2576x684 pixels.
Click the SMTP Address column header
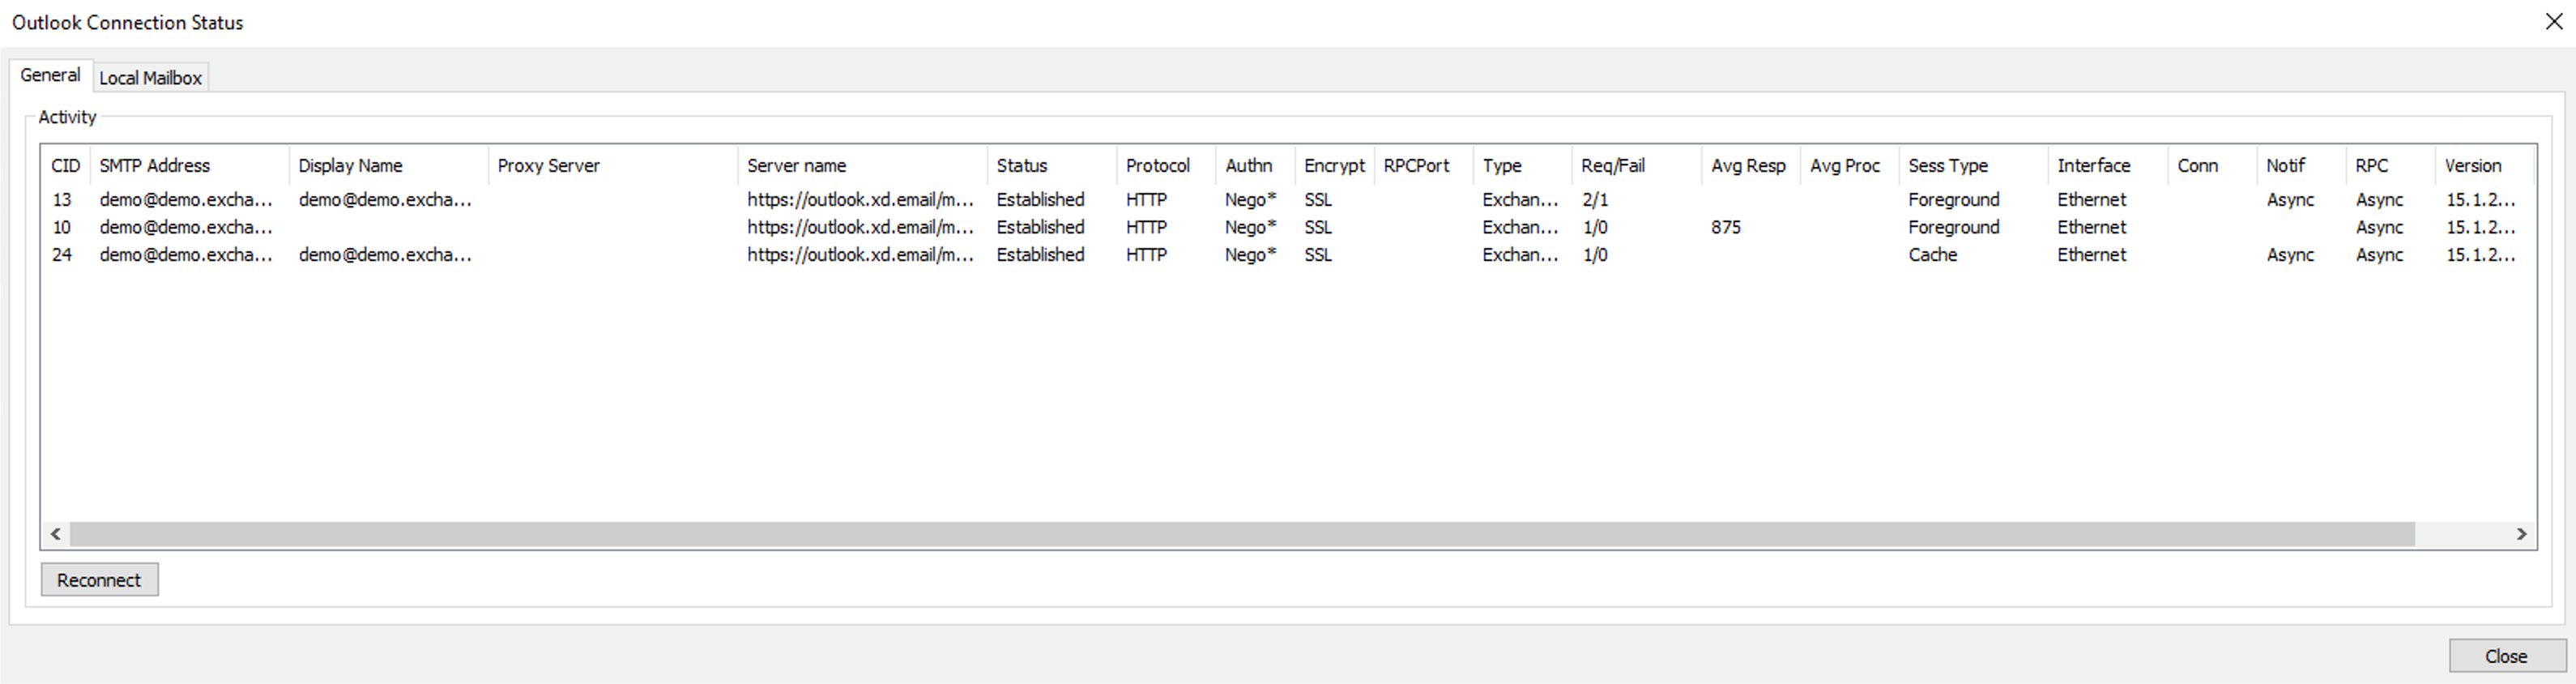pyautogui.click(x=155, y=166)
